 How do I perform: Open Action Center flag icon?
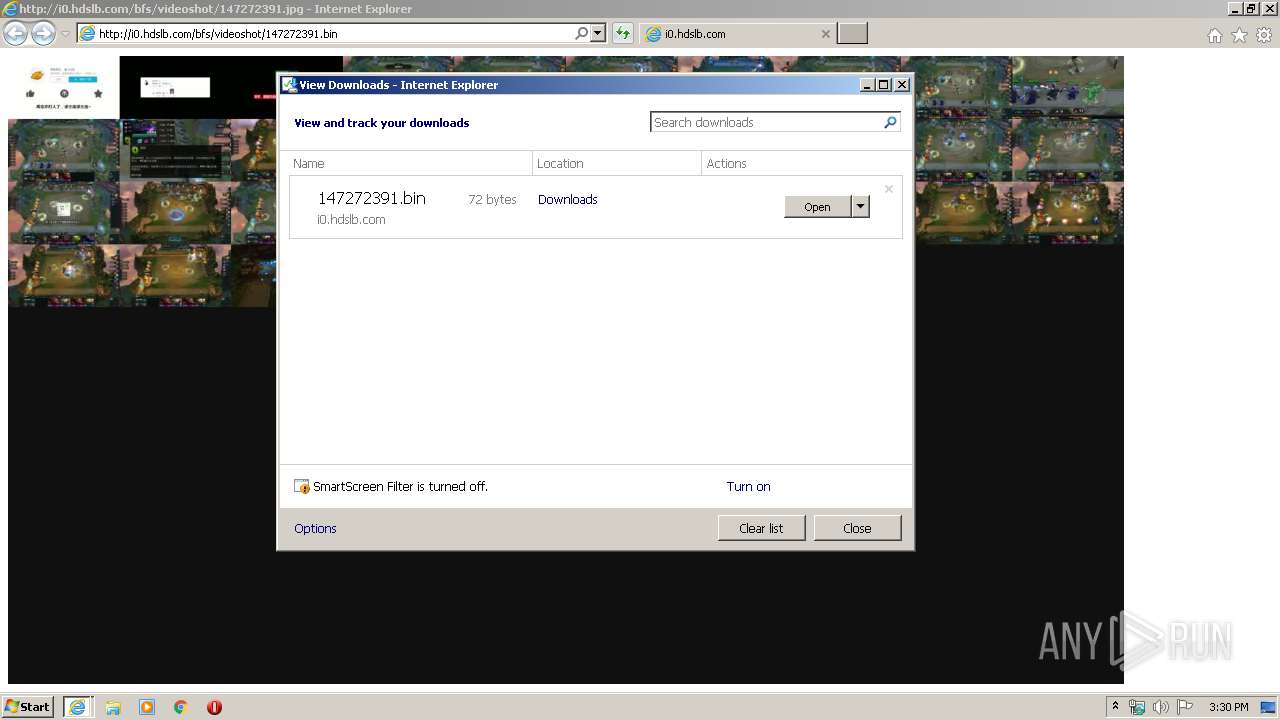pyautogui.click(x=1185, y=707)
